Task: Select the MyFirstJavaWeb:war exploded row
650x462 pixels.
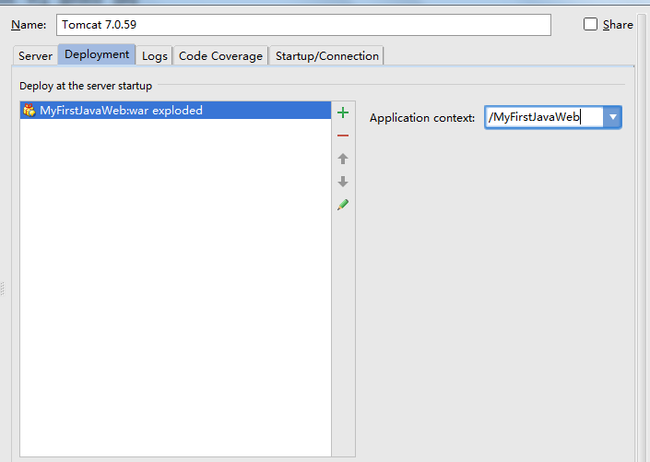Action: pos(175,110)
